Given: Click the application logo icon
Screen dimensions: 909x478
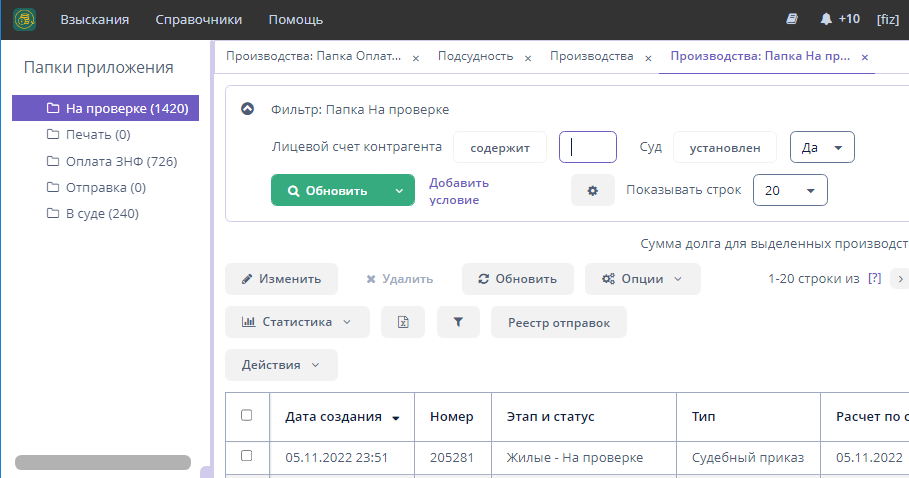Looking at the screenshot, I should [24, 19].
